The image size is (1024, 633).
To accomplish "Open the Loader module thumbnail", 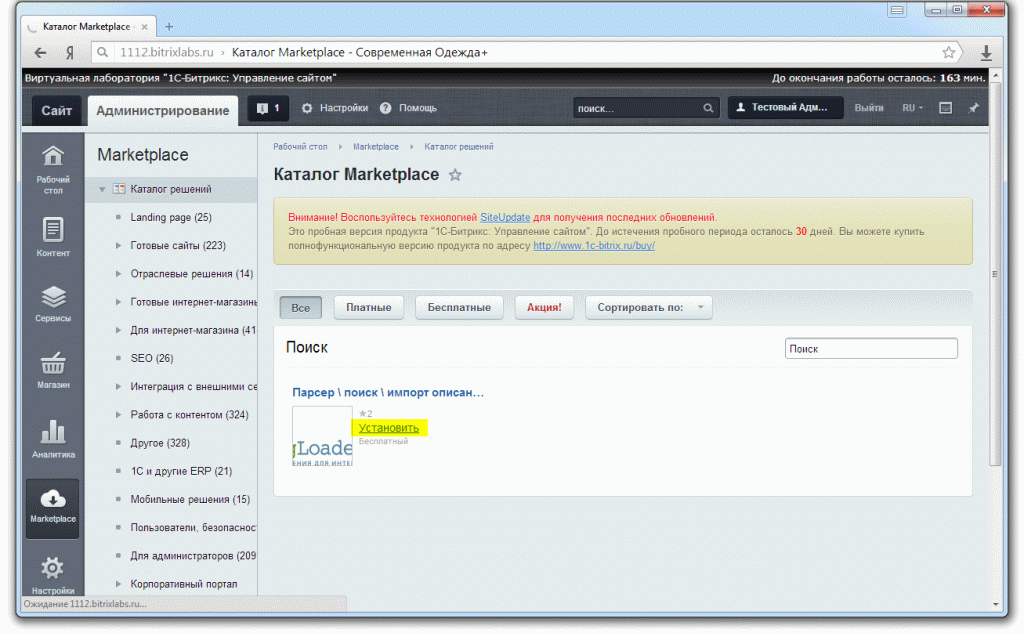I will [322, 436].
